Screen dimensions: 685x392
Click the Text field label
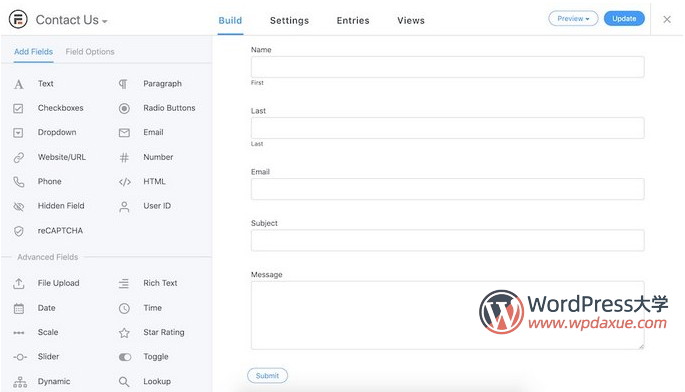tap(45, 83)
